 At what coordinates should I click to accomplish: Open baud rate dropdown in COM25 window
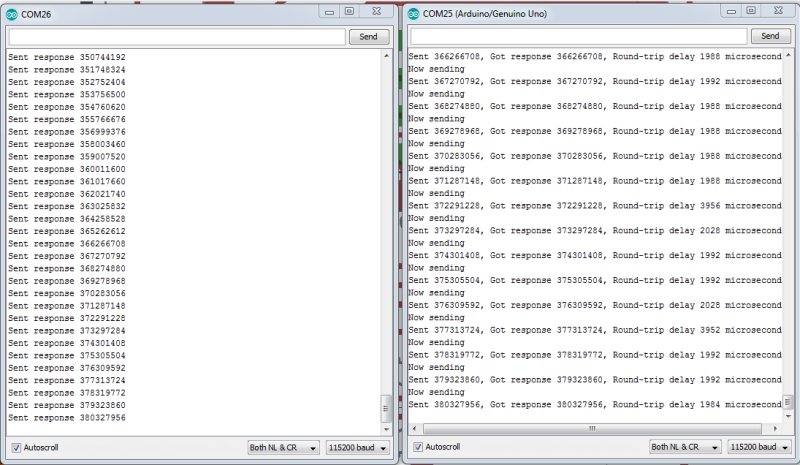click(x=759, y=447)
